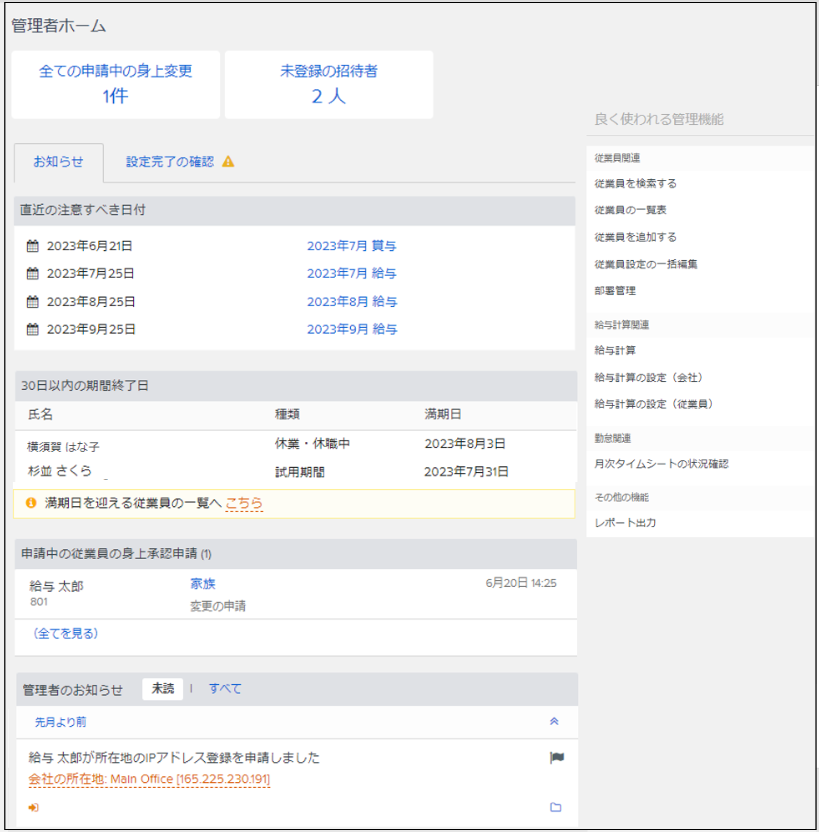The width and height of the screenshot is (819, 832).
Task: Click the こちら link for expiring employees
Action: [244, 502]
